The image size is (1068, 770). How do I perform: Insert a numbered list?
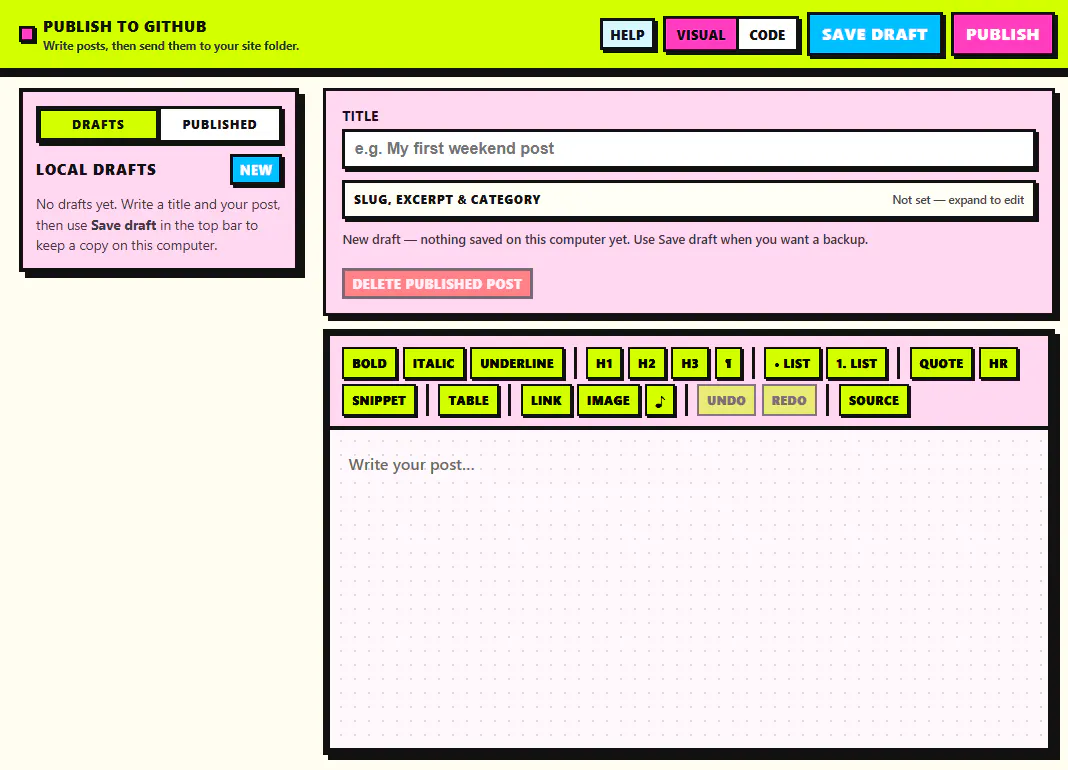click(856, 363)
